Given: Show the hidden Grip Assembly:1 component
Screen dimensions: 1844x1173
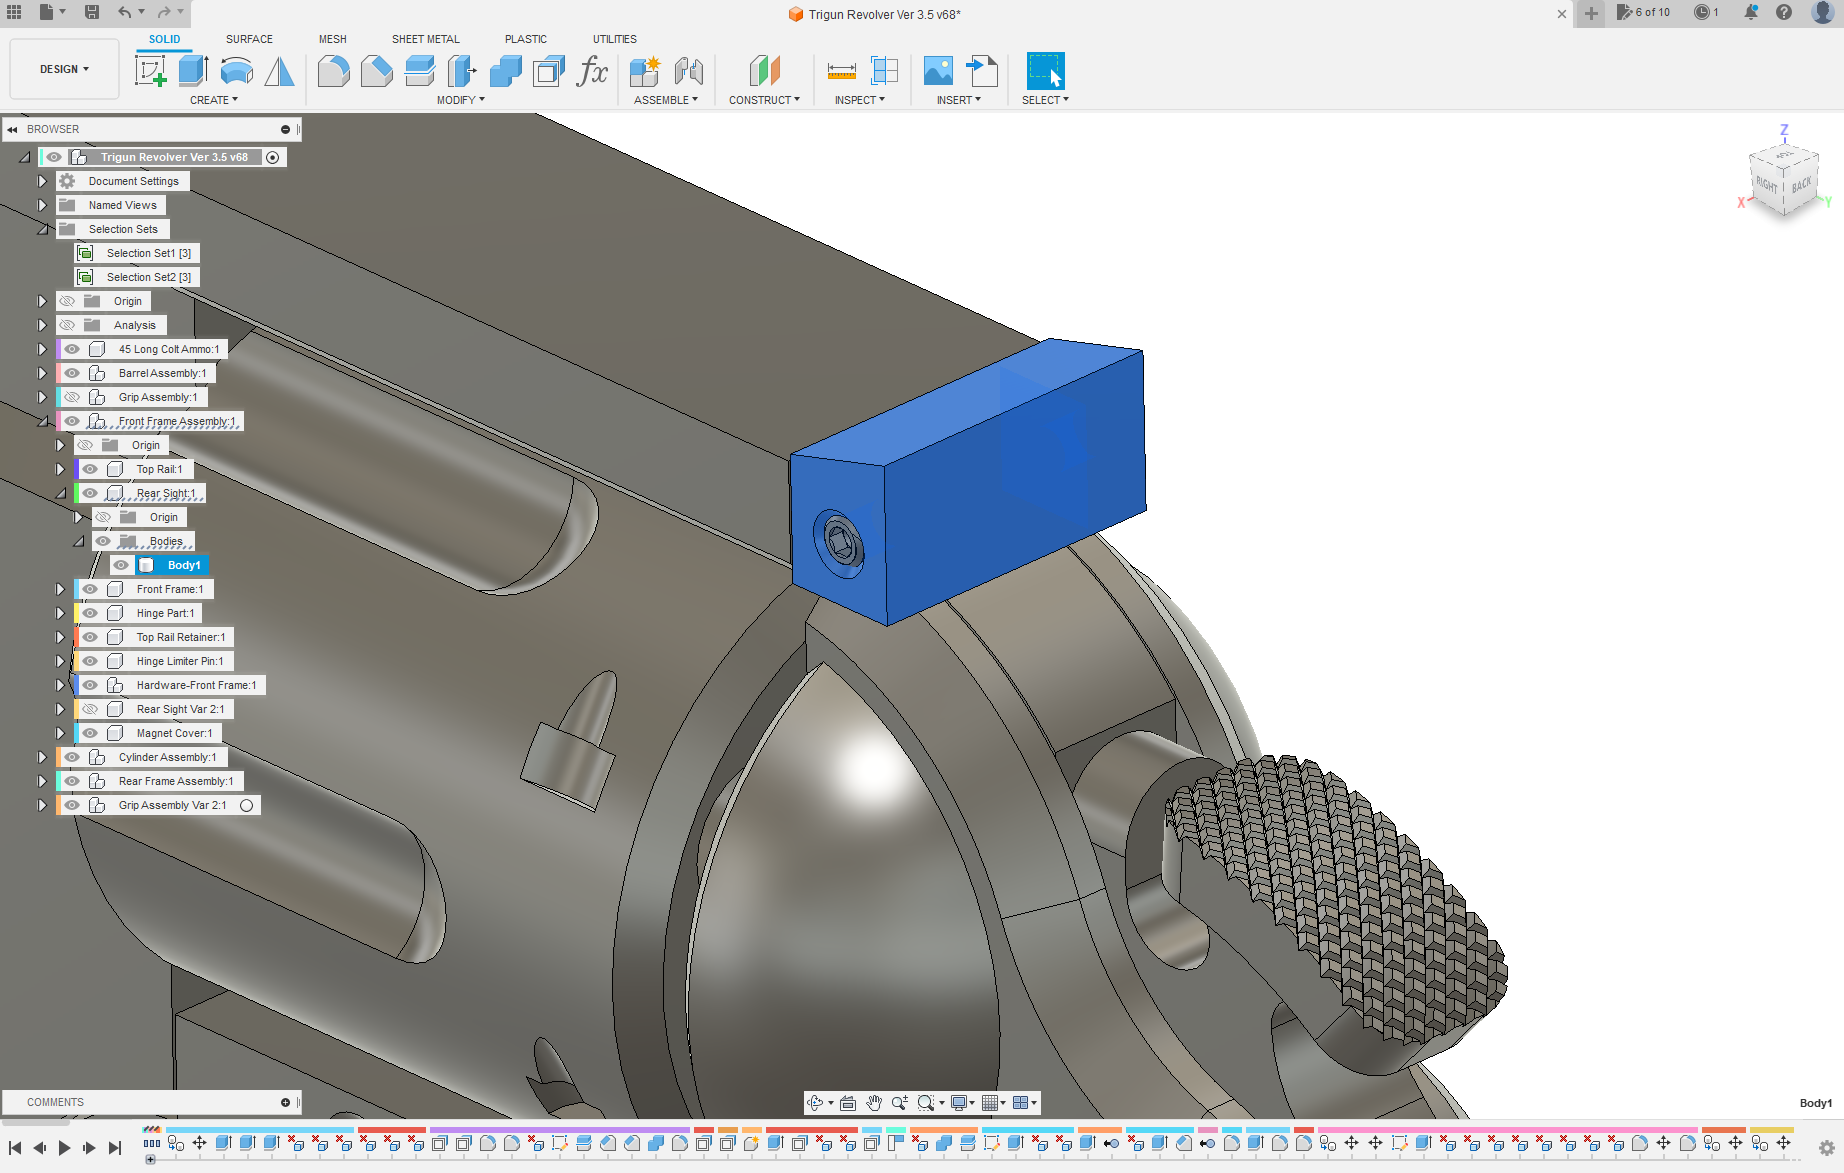Looking at the screenshot, I should pyautogui.click(x=72, y=397).
